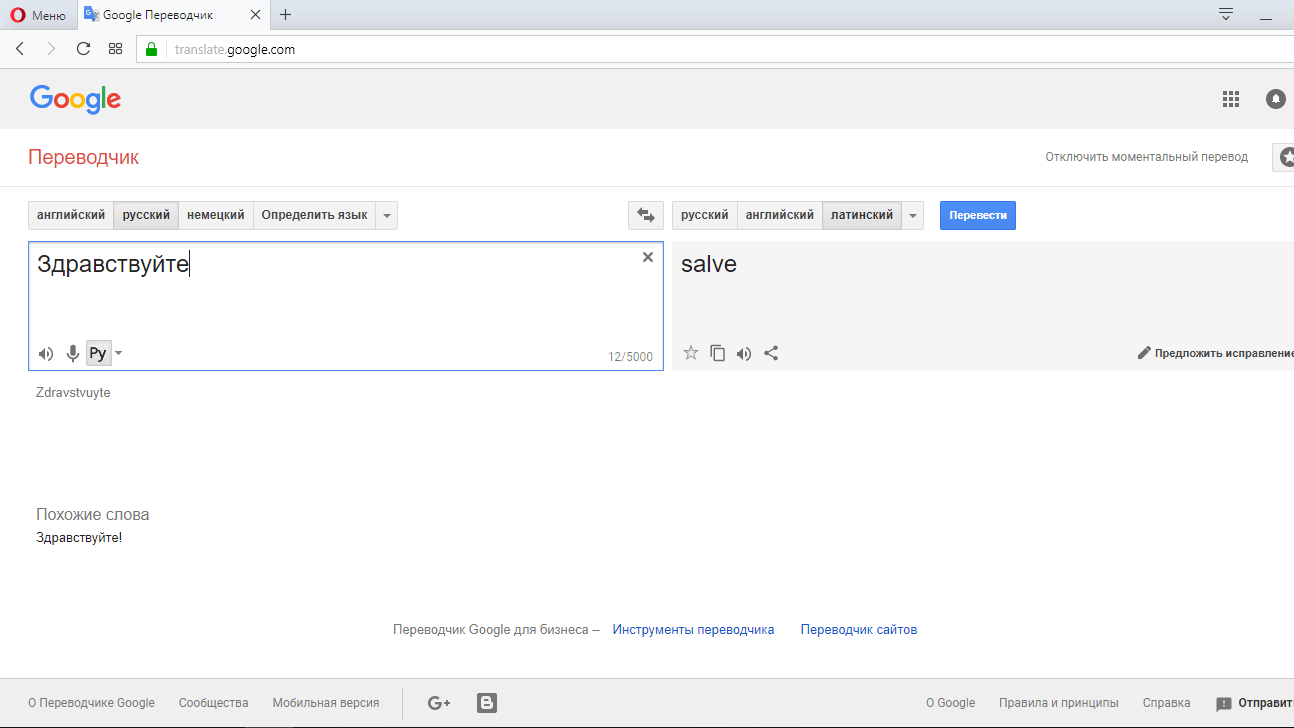This screenshot has width=1294, height=728.
Task: Open Переводчик сайтов link
Action: point(859,630)
